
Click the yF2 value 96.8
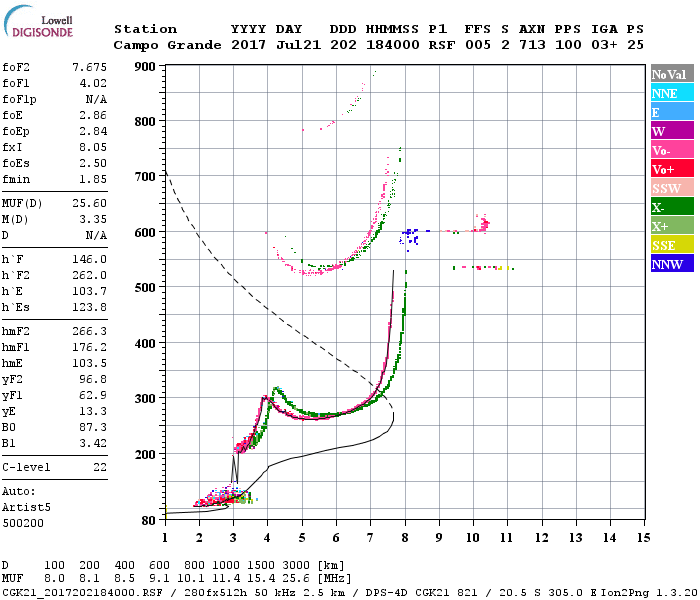point(93,379)
